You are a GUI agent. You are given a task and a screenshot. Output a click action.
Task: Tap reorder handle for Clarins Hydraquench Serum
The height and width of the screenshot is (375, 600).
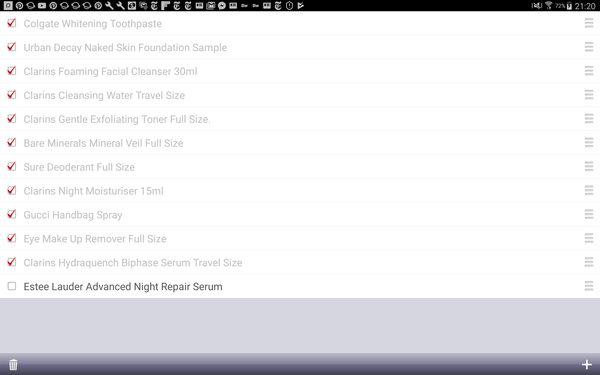coord(589,262)
